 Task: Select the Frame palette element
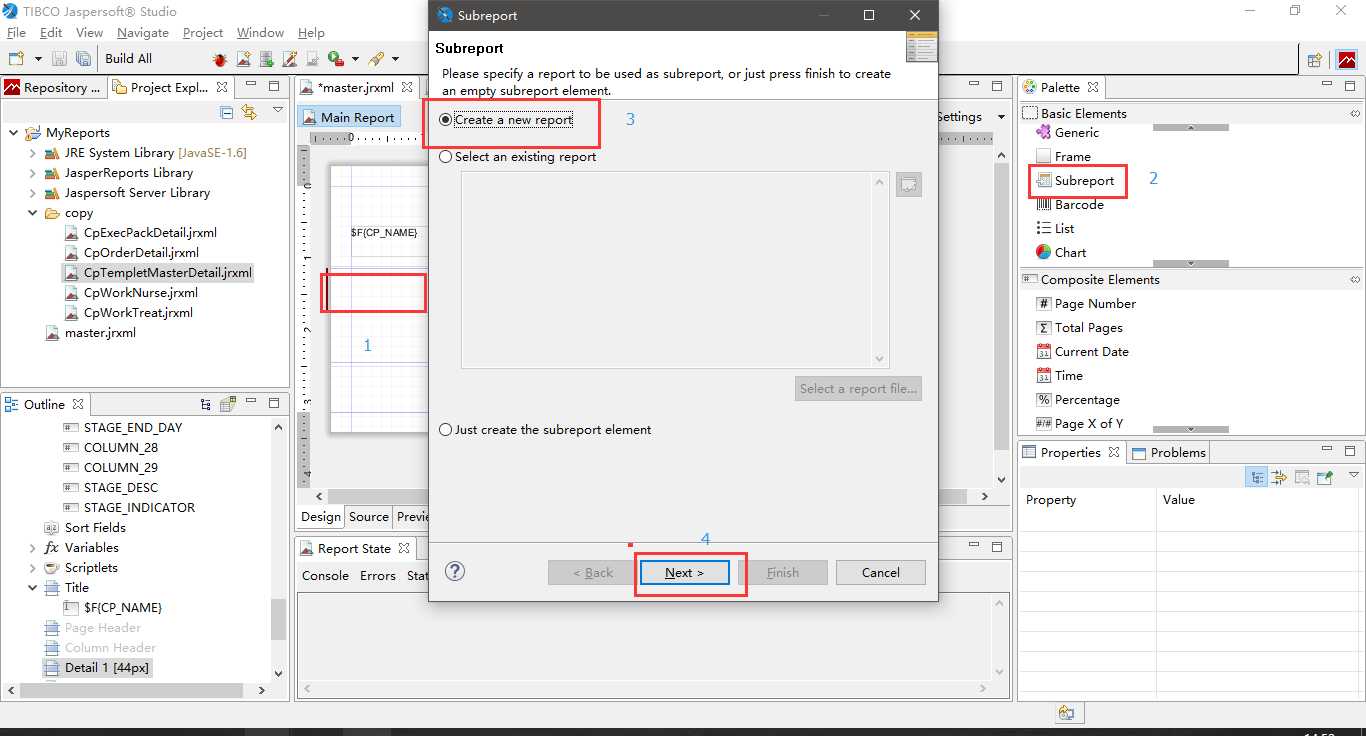coord(1064,156)
